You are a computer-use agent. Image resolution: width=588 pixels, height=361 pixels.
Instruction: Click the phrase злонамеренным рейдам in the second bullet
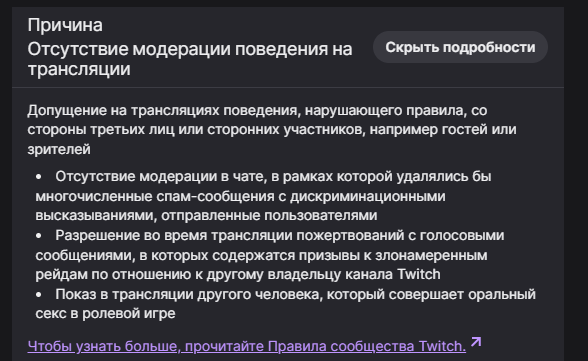coord(261,265)
